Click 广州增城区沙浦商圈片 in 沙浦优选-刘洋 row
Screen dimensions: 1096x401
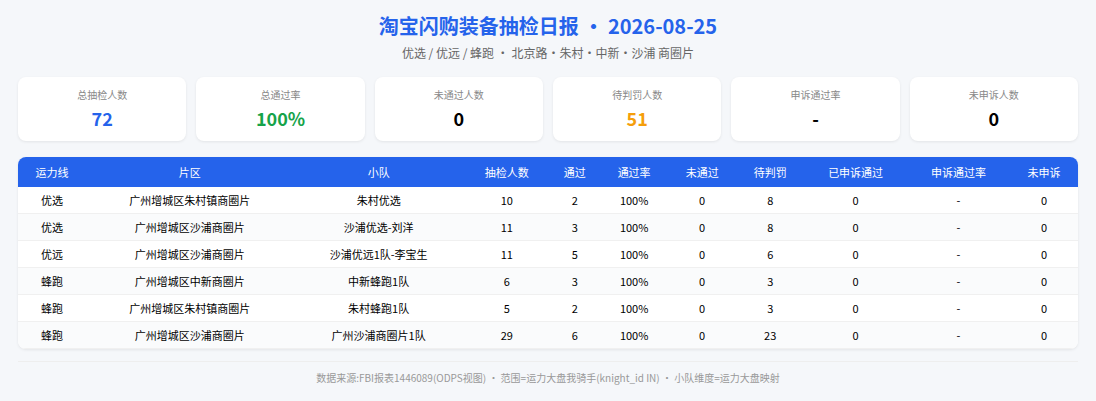[189, 228]
